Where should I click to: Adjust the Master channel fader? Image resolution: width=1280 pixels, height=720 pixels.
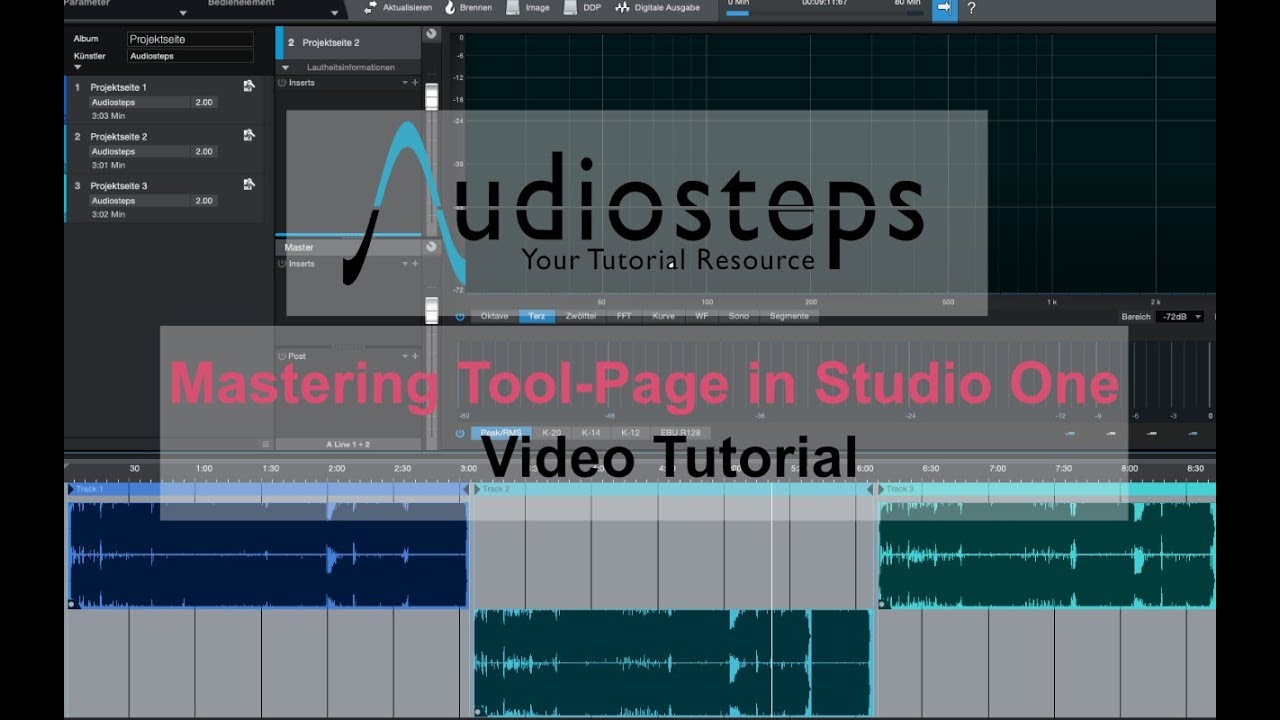click(431, 310)
